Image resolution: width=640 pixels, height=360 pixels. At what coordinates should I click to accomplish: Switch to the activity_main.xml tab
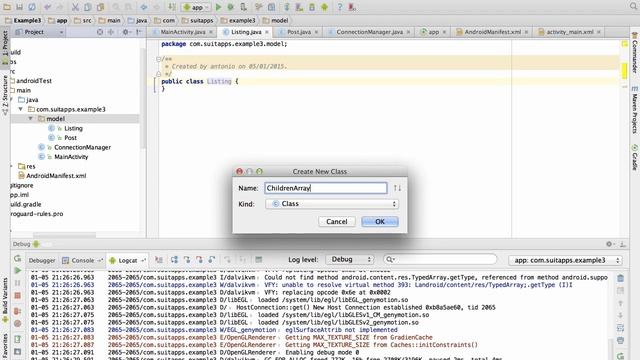pos(570,32)
